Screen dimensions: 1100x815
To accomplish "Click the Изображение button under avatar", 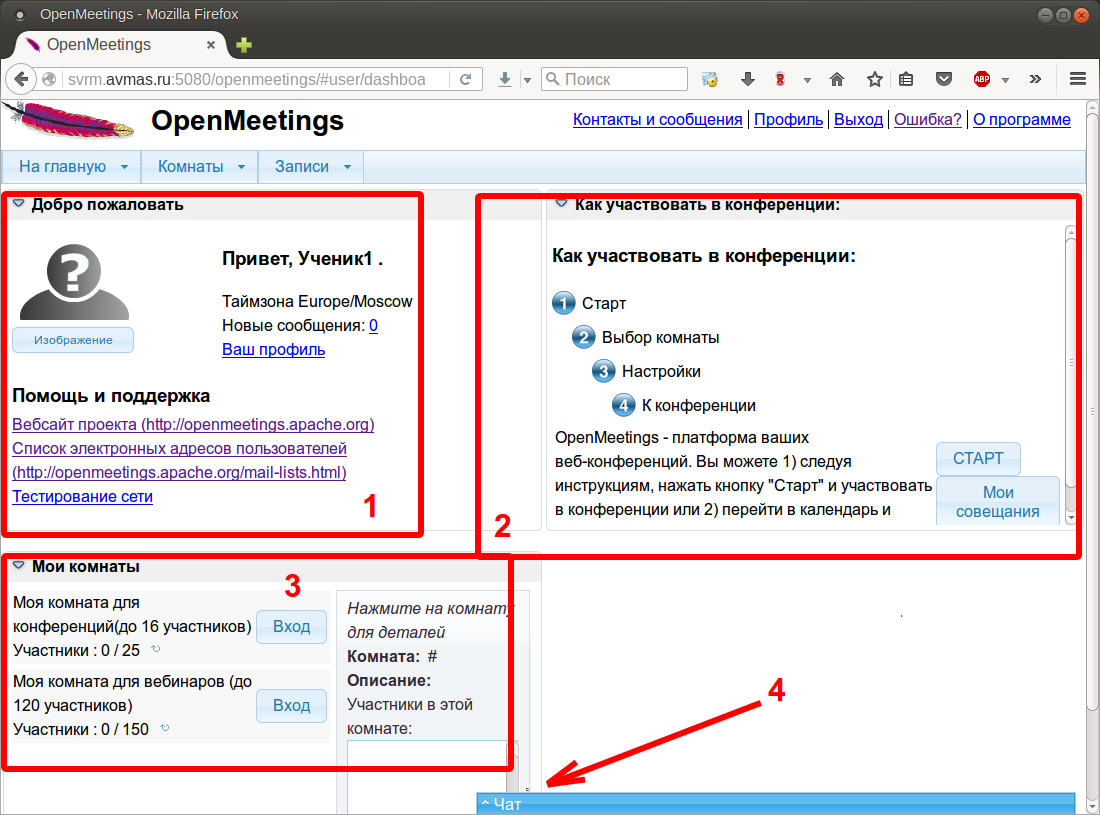I will click(73, 340).
